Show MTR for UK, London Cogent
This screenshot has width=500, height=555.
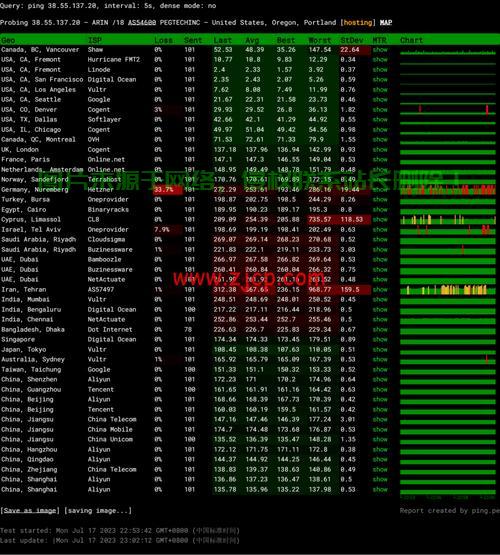[x=380, y=150]
